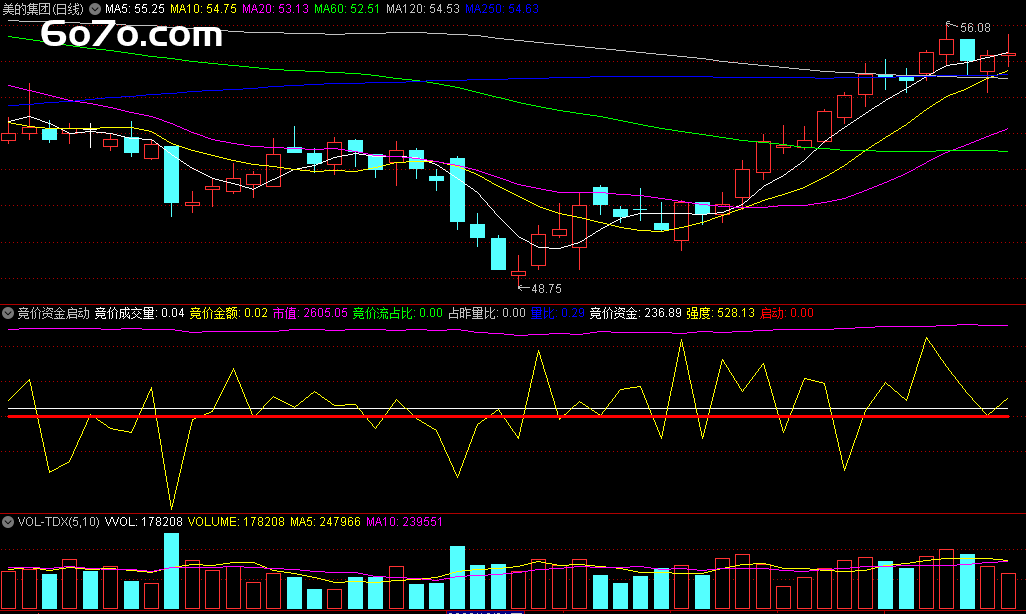This screenshot has height=614, width=1026.
Task: Click the 竞价资金: 236.89 value
Action: (x=635, y=313)
